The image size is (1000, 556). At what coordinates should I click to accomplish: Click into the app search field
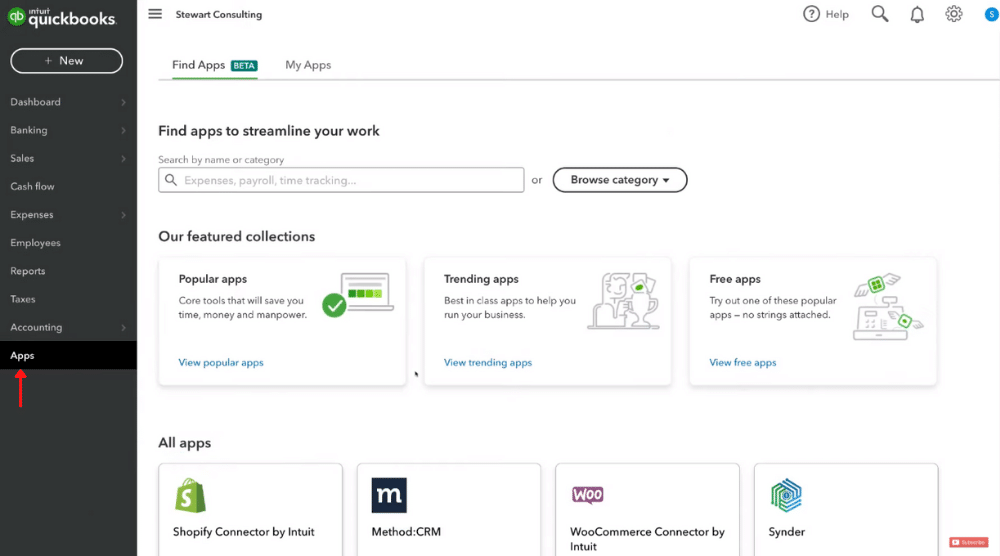pyautogui.click(x=341, y=180)
